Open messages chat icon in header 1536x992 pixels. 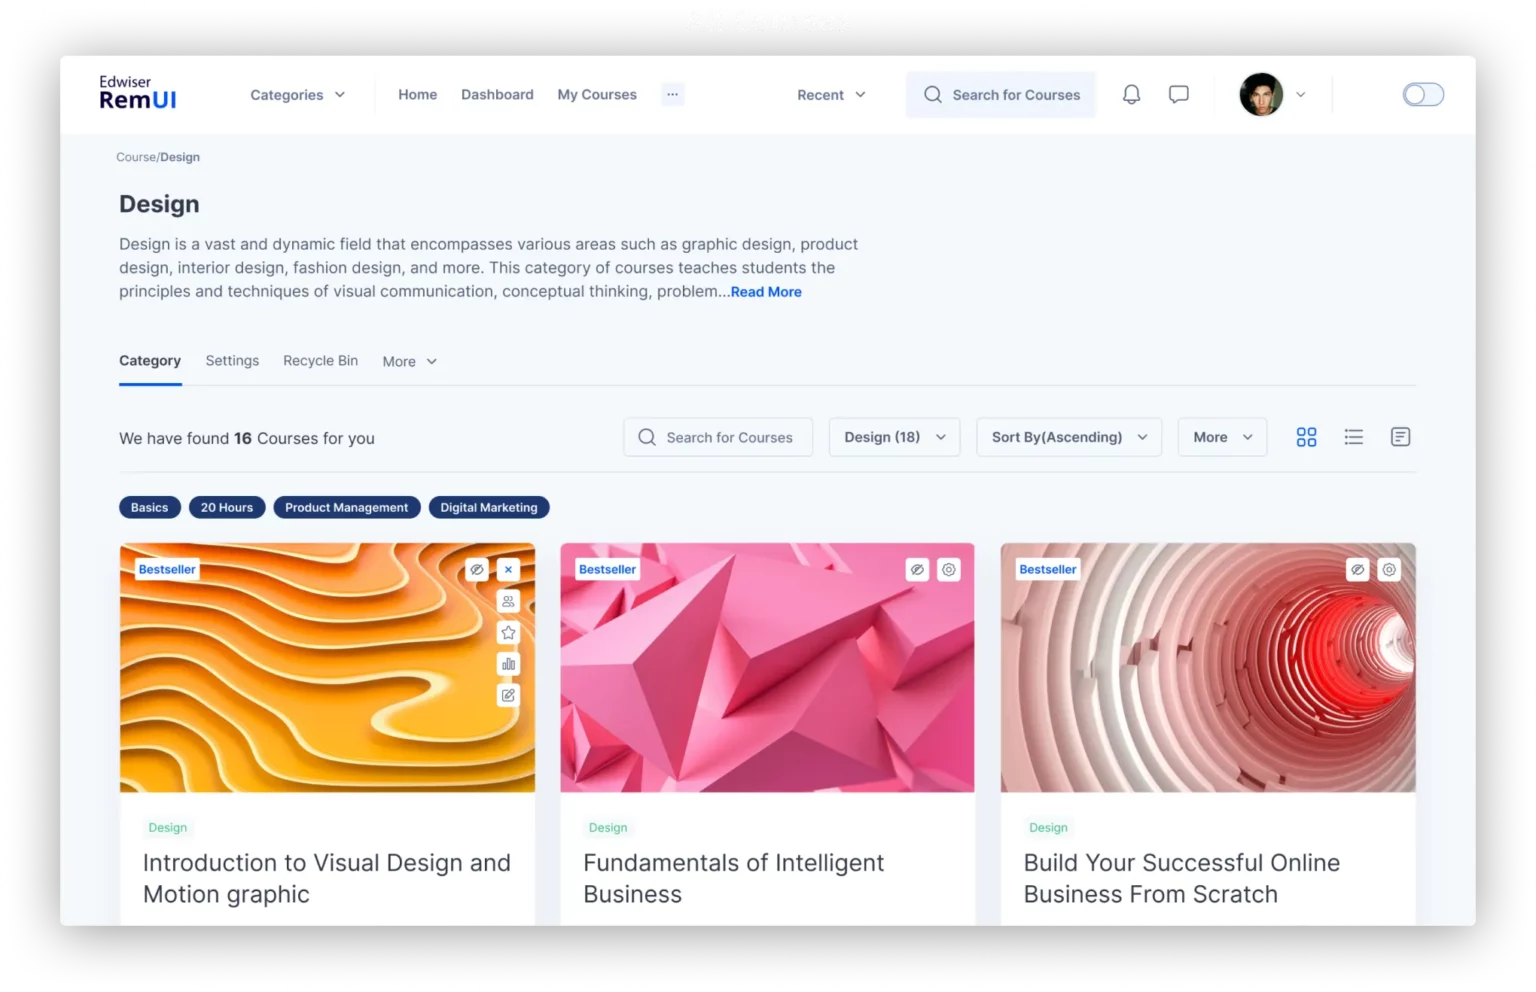click(x=1178, y=94)
